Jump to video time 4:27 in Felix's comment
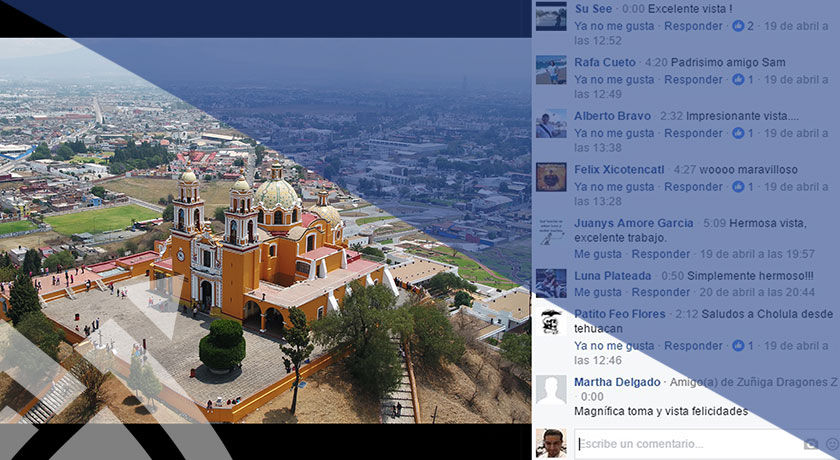 pyautogui.click(x=685, y=170)
